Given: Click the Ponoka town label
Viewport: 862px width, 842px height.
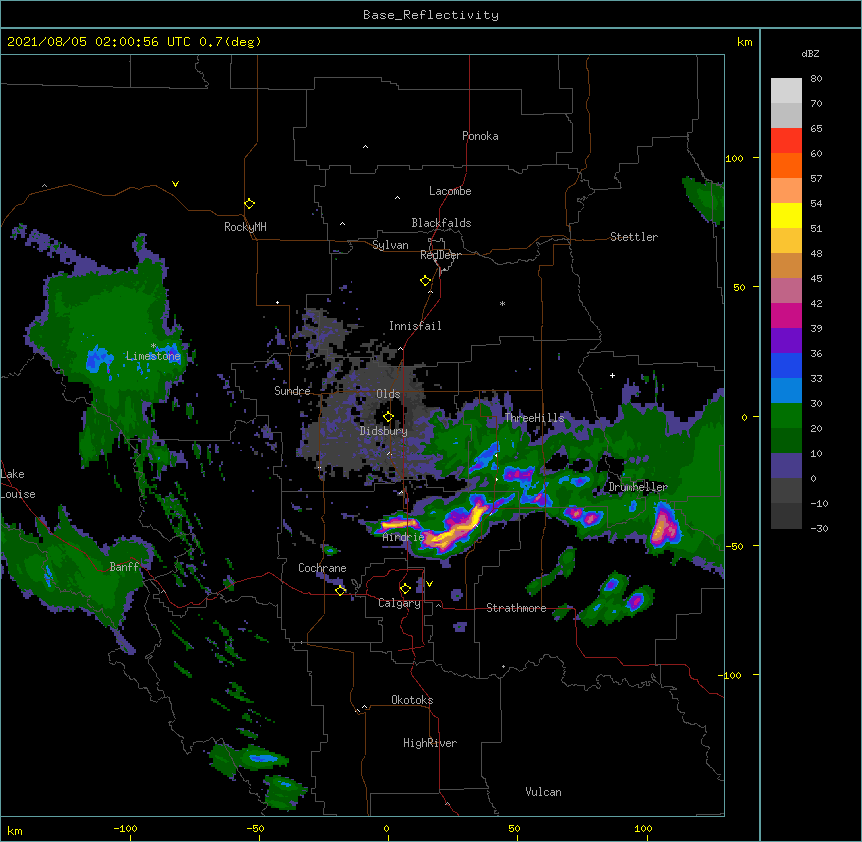Looking at the screenshot, I should [480, 136].
